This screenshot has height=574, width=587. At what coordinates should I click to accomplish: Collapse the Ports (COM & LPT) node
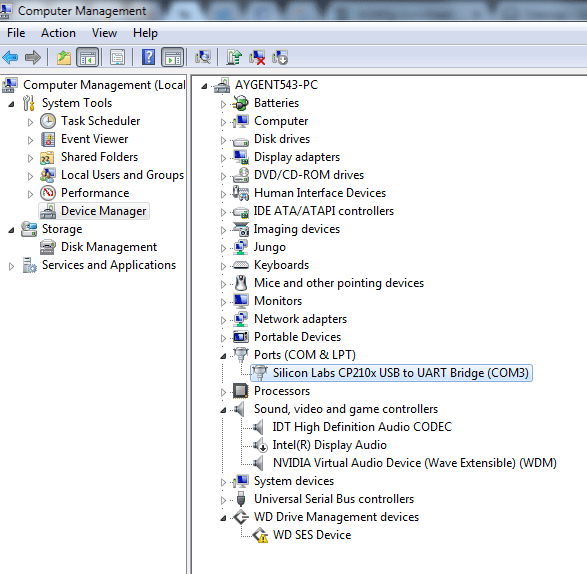223,355
